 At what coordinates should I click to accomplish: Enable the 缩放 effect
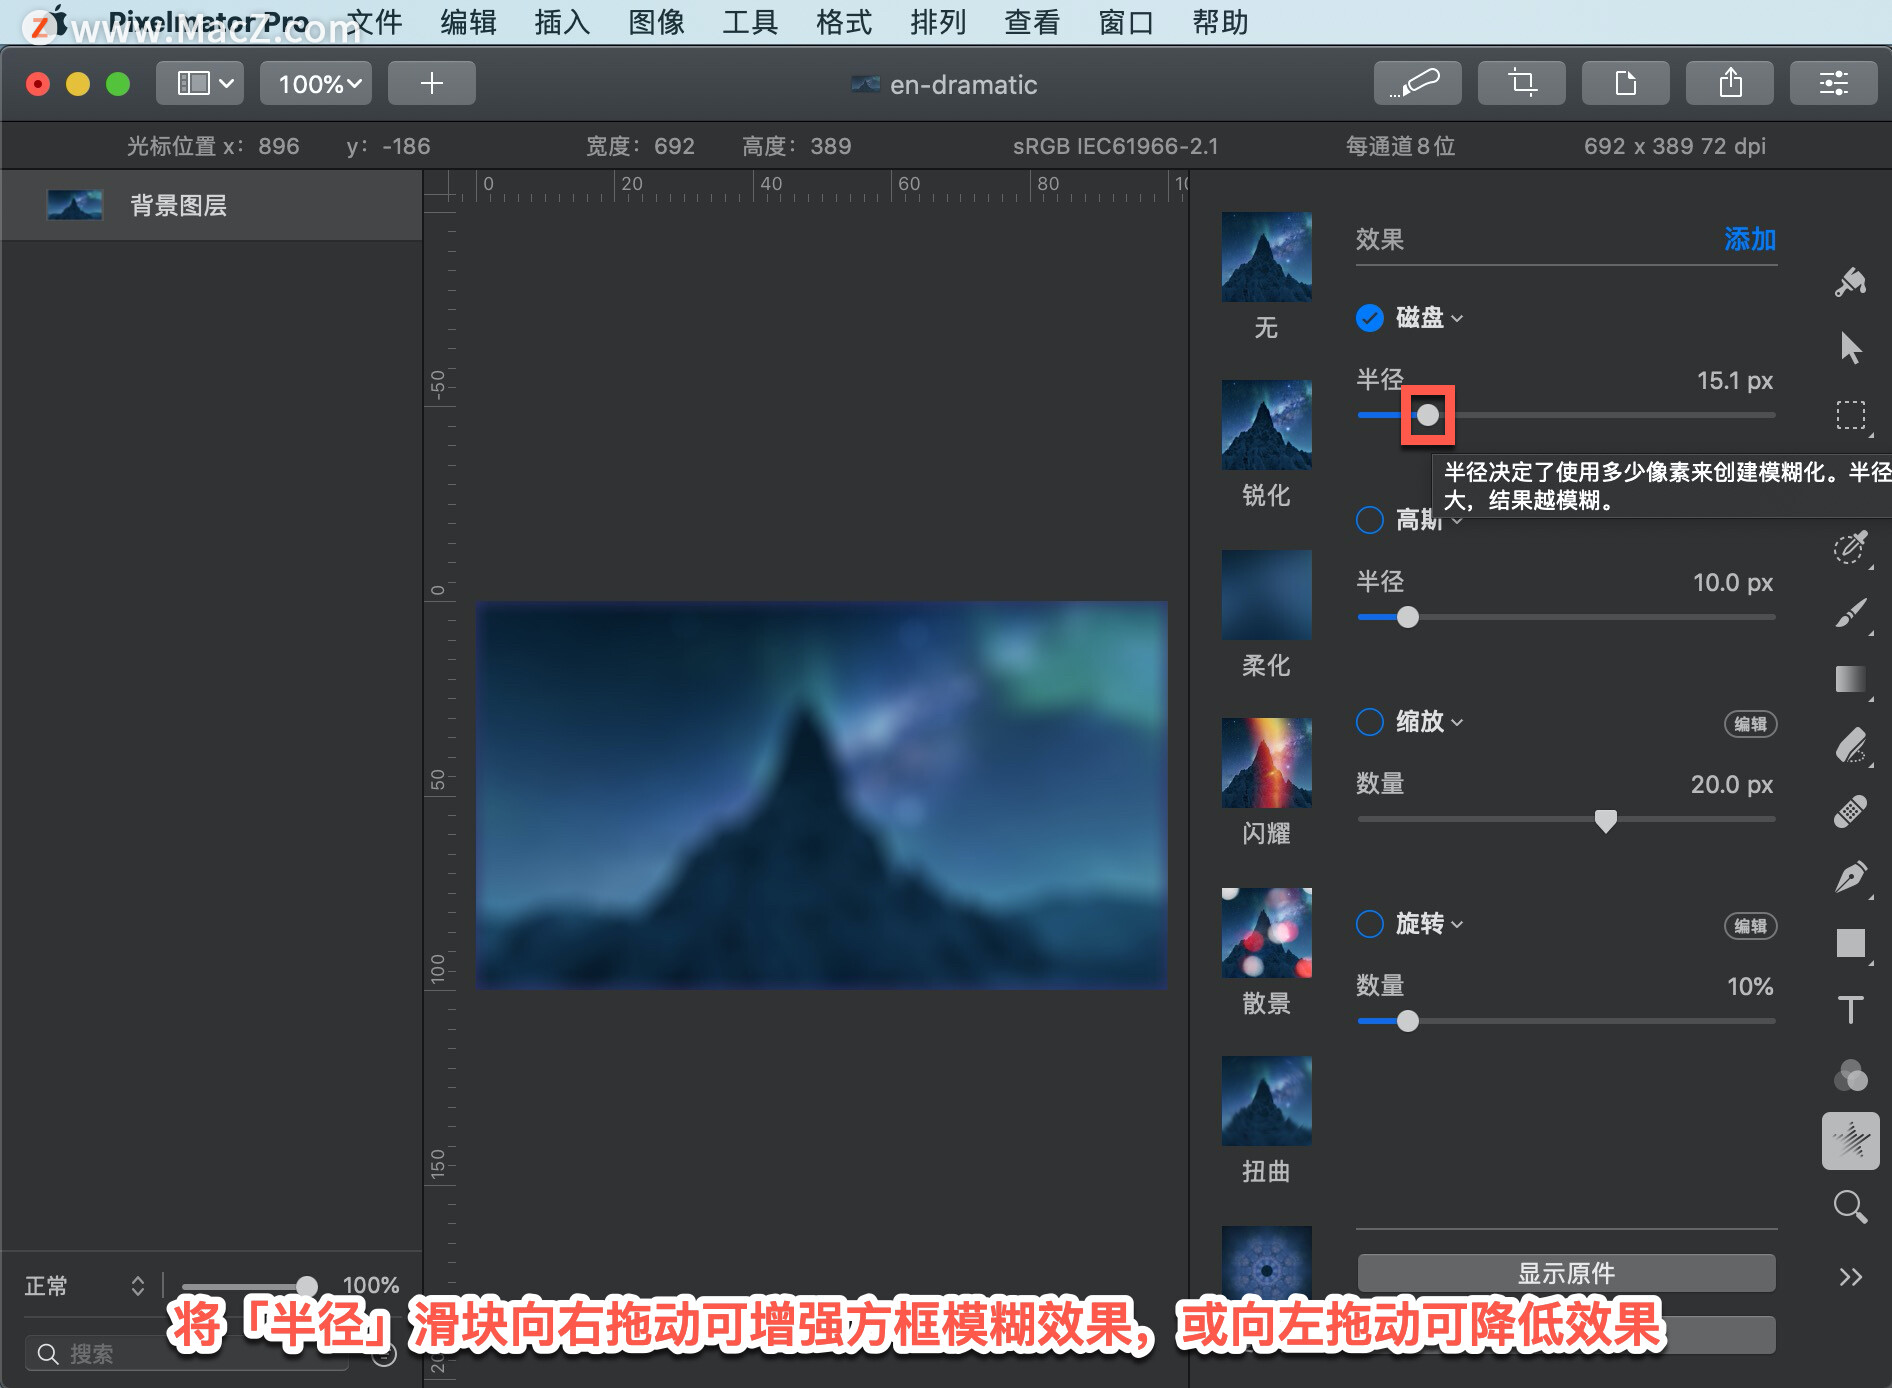[x=1369, y=722]
